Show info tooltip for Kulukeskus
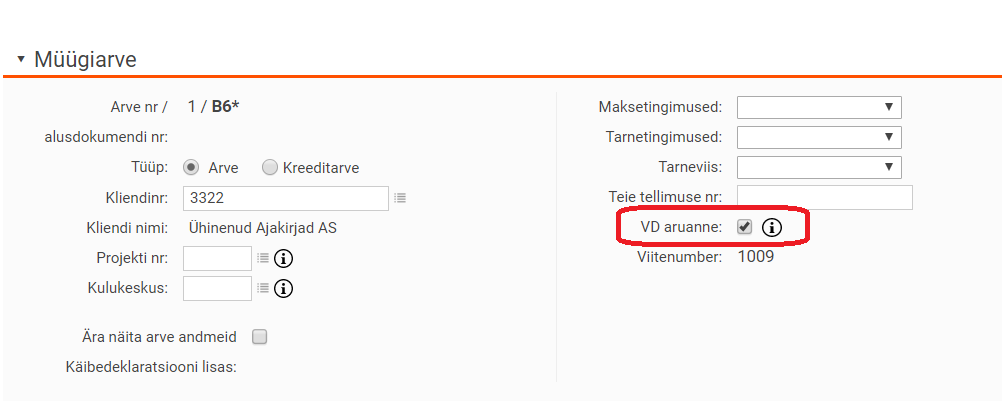Image resolution: width=1002 pixels, height=401 pixels. (x=283, y=289)
